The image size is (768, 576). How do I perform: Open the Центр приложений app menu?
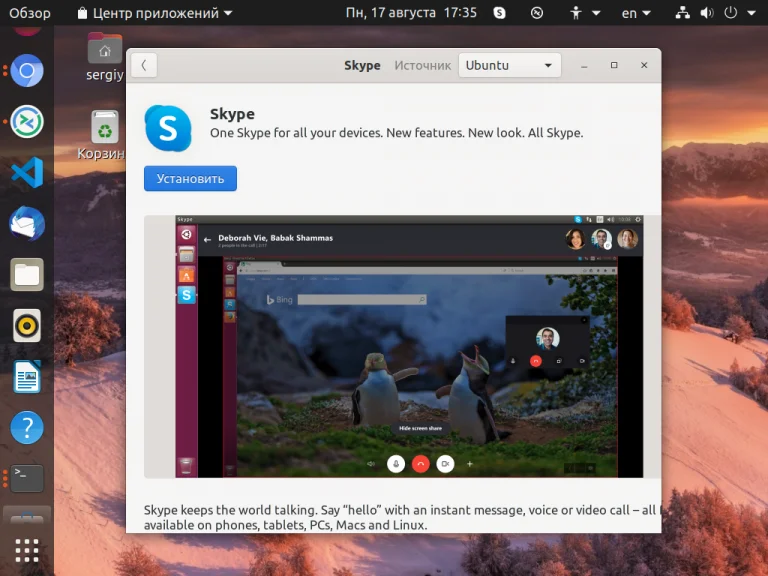click(x=155, y=13)
